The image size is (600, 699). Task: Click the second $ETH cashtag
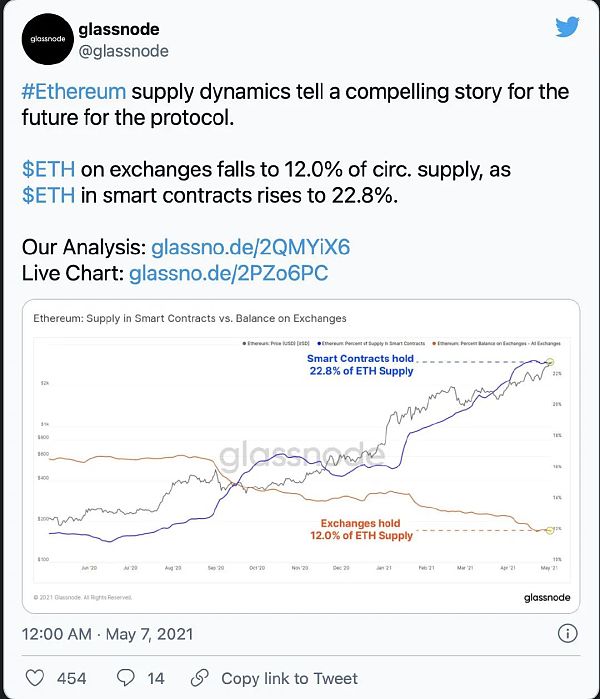[48, 195]
